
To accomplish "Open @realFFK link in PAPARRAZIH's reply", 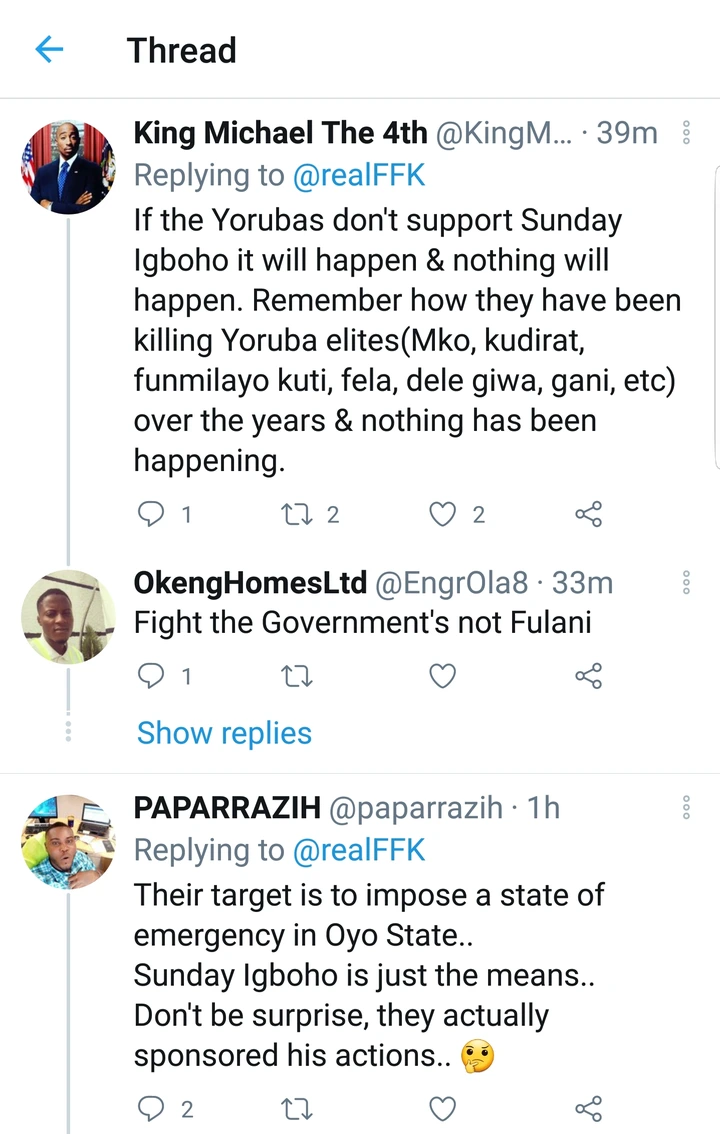I will click(x=359, y=851).
